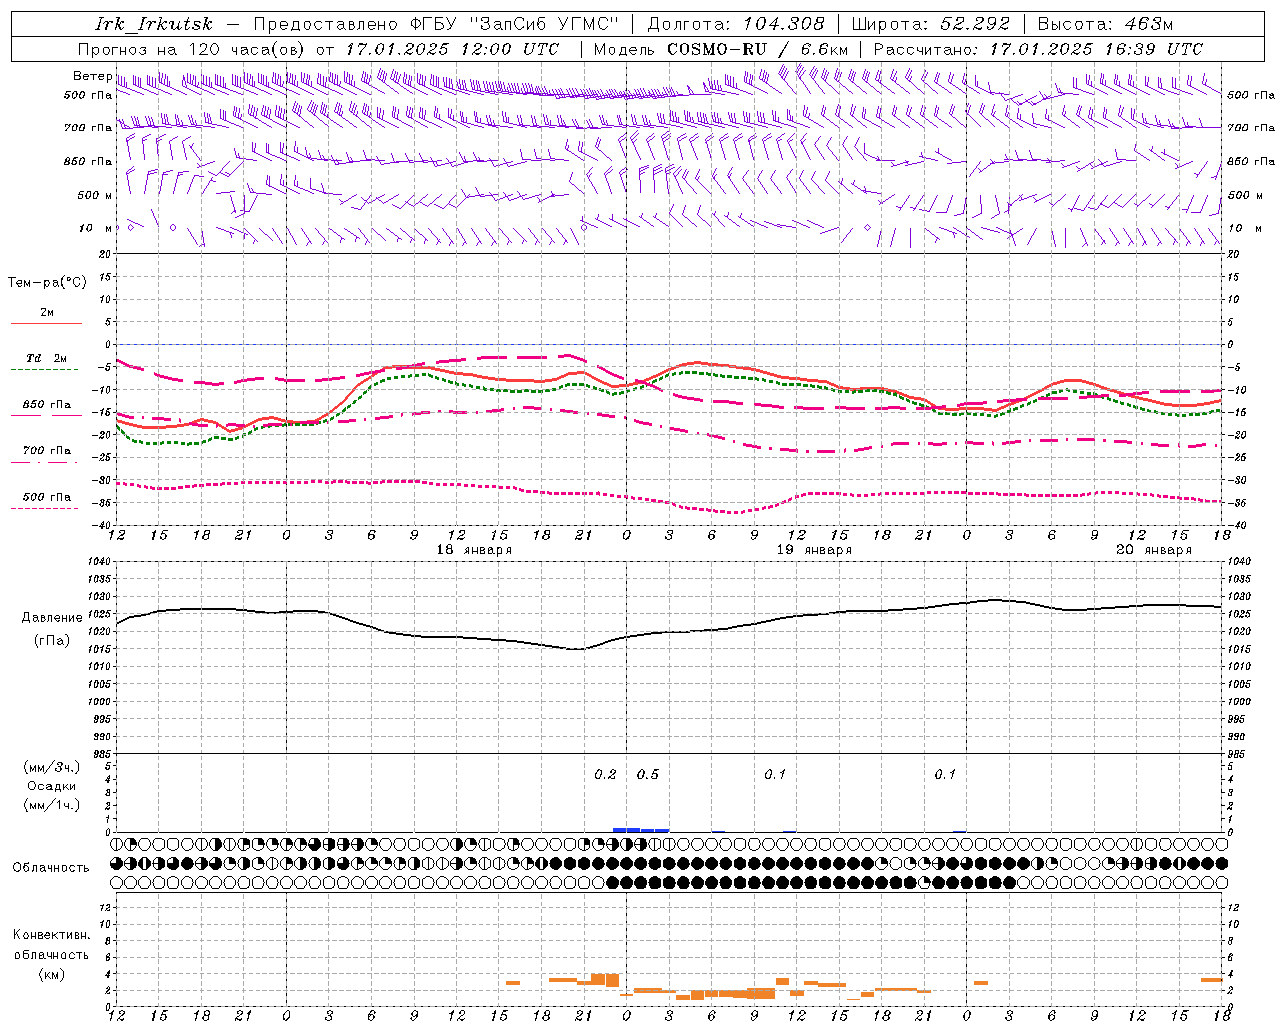Viewport: 1280px width, 1024px height.
Task: Click the "18 января" date label
Action: point(474,550)
